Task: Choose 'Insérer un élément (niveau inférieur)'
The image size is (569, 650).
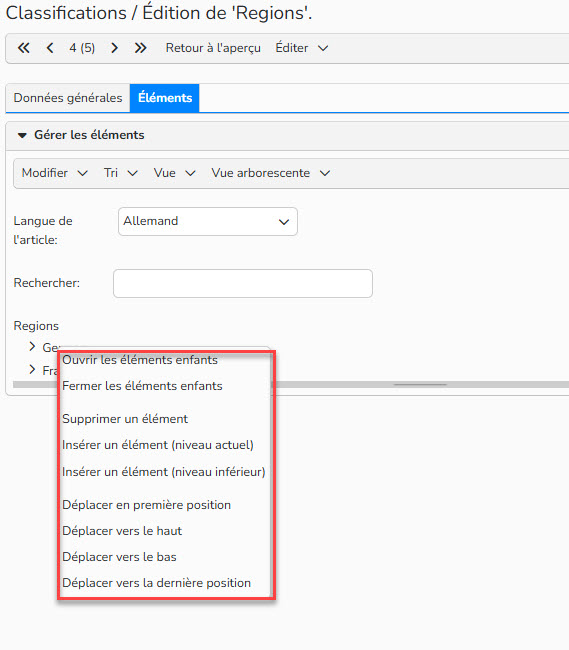Action: [163, 472]
